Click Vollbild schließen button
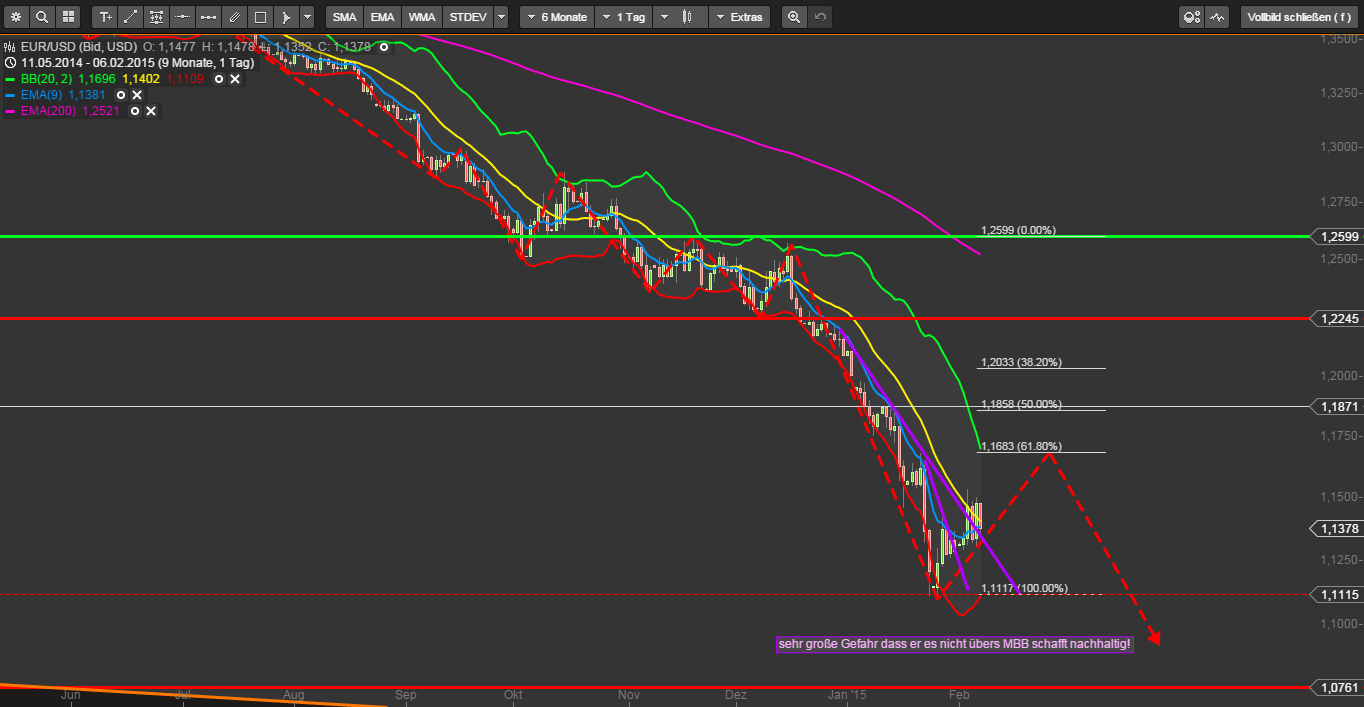1364x707 pixels. pos(1299,17)
